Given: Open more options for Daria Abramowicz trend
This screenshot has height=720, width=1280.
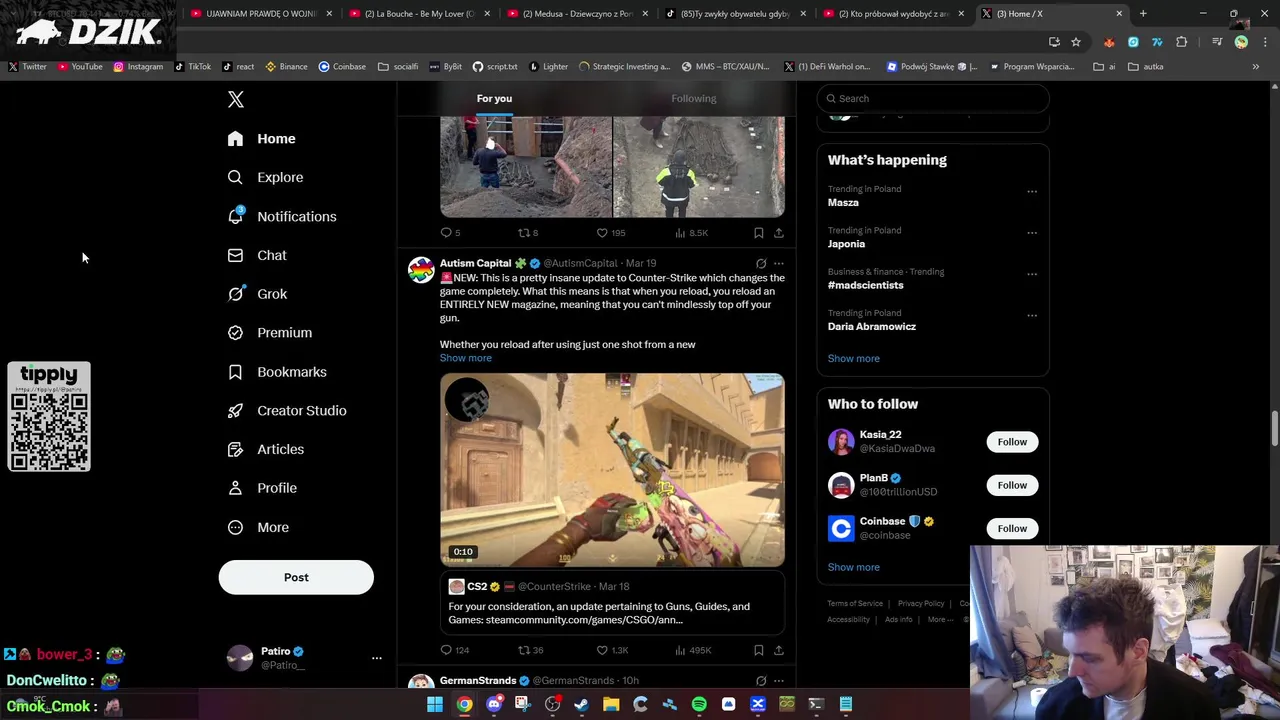Looking at the screenshot, I should 1032,315.
